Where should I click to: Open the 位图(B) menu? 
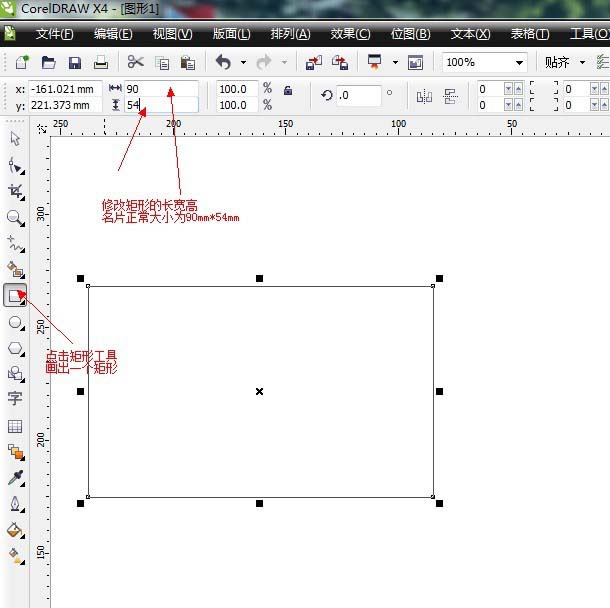coord(410,34)
